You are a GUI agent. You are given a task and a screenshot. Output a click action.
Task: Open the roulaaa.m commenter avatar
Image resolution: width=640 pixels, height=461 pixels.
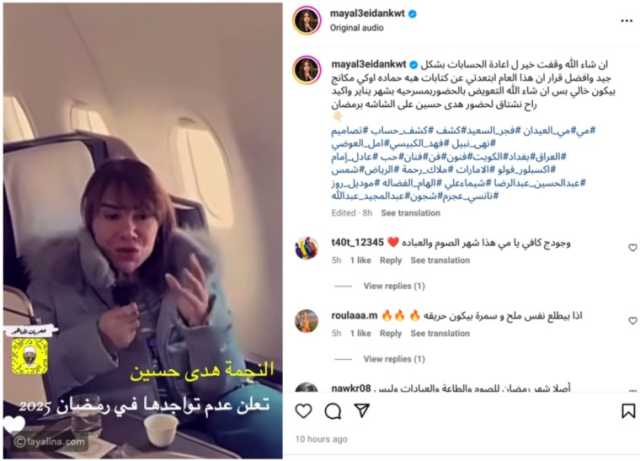(x=306, y=321)
